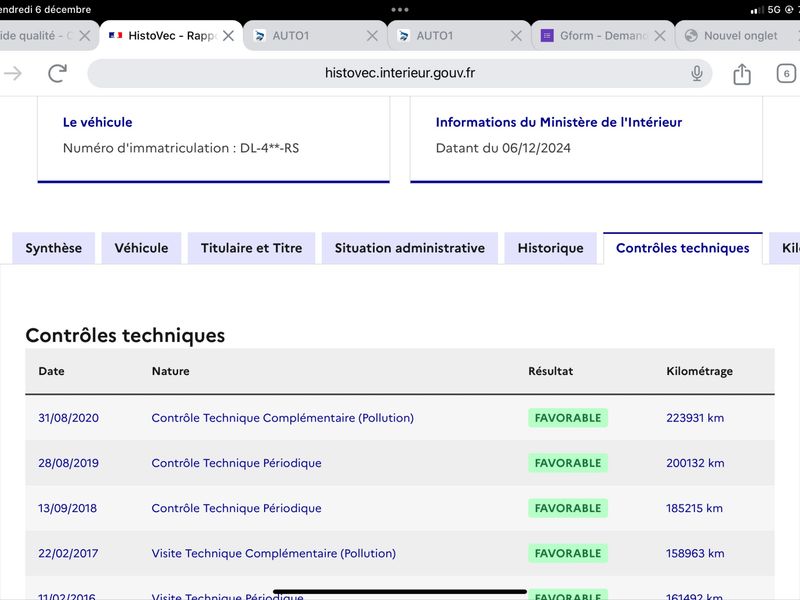Click the 'Datant du 06/12/2024' text
The width and height of the screenshot is (800, 600).
coord(503,148)
